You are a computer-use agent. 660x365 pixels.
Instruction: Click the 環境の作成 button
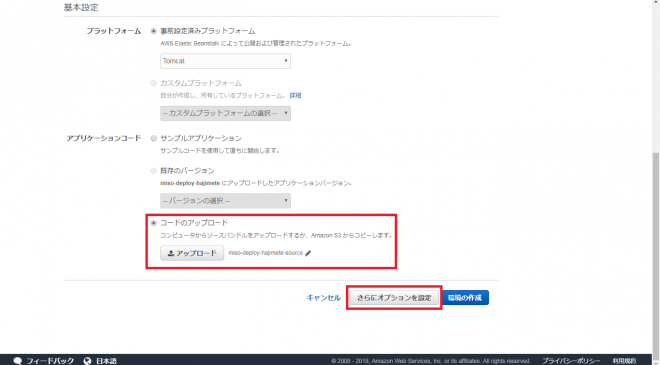(x=465, y=298)
